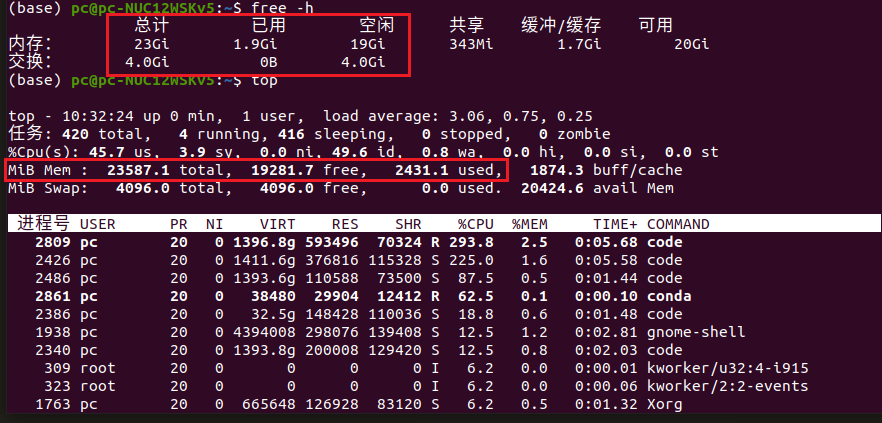This screenshot has width=882, height=423.
Task: Click the 593496 RES value
Action: pos(332,242)
